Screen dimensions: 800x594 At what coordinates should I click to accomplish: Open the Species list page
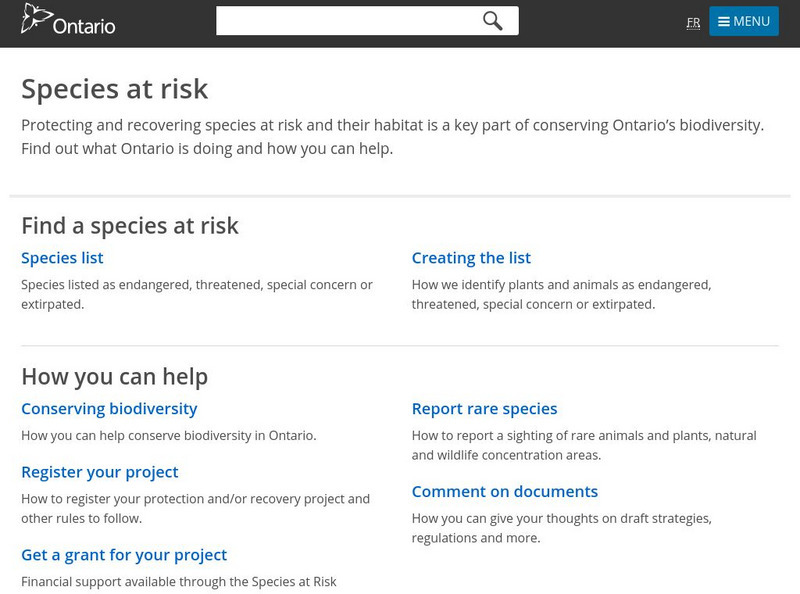(62, 257)
